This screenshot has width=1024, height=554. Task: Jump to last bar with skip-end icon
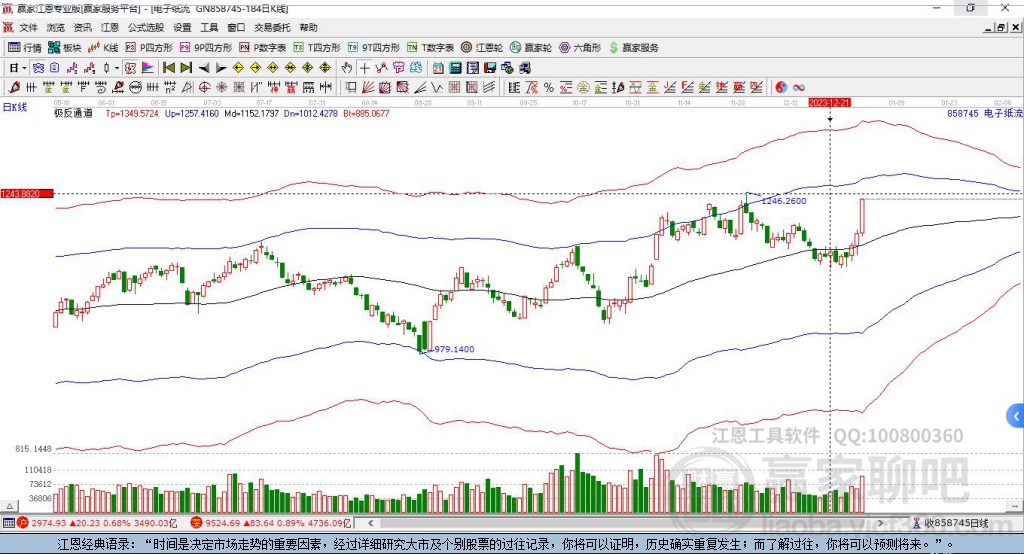pyautogui.click(x=186, y=68)
